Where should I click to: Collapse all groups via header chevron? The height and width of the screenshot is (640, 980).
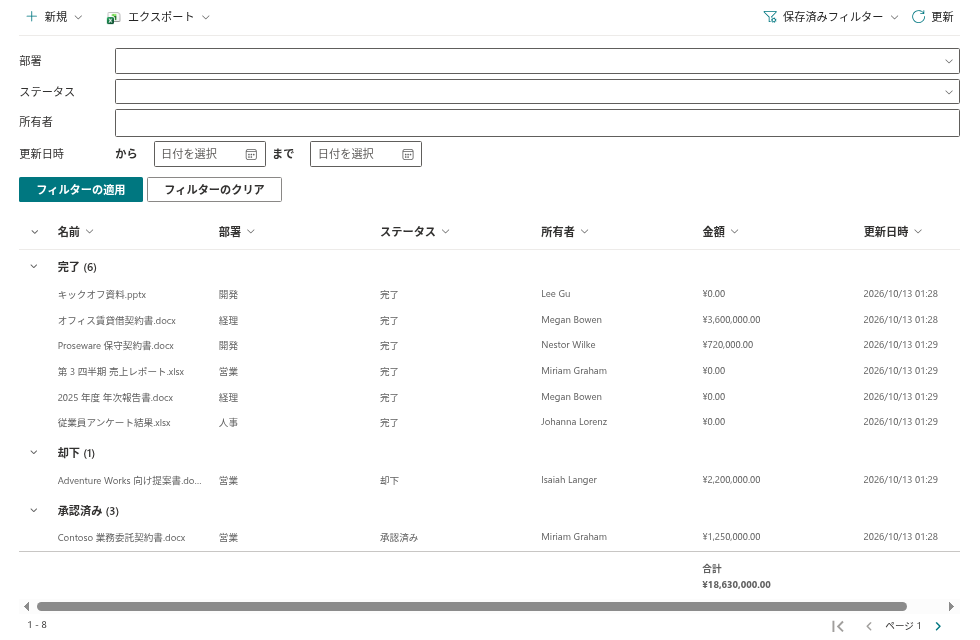coord(34,232)
